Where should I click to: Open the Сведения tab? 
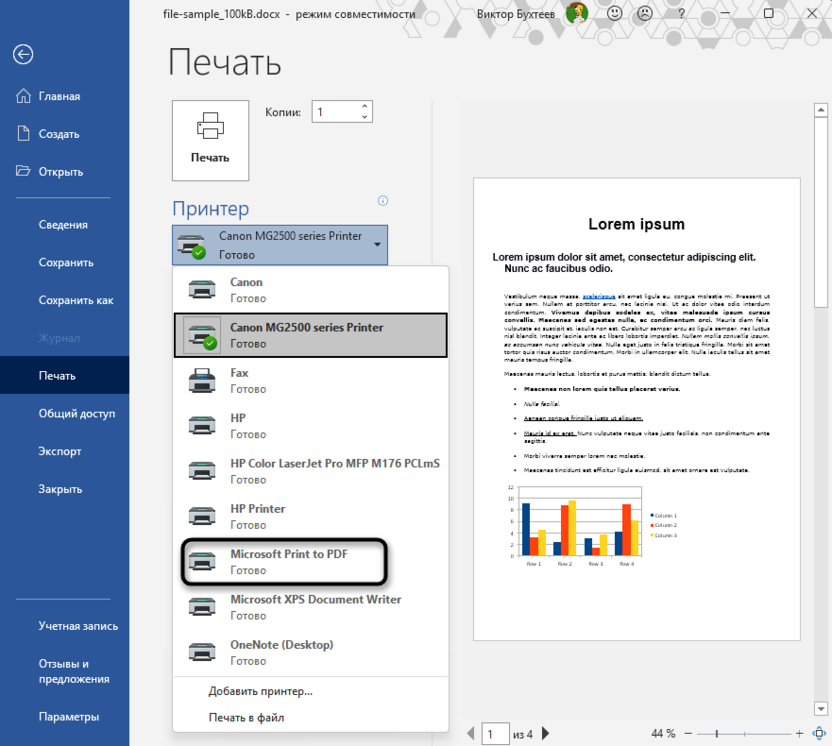pos(63,224)
